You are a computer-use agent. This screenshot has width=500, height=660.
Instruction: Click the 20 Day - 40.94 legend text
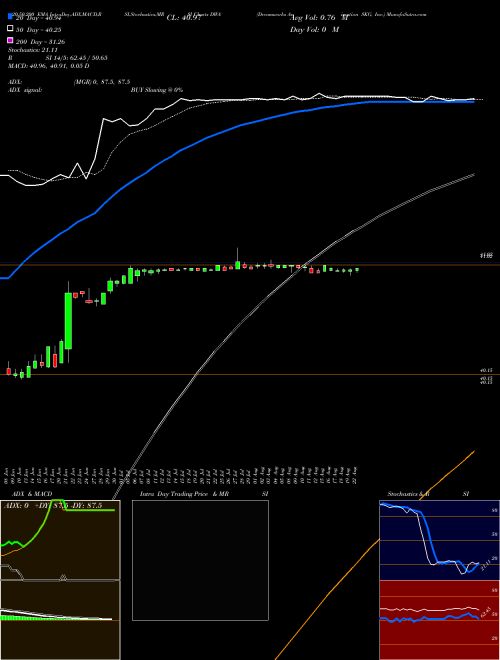[x=41, y=18]
